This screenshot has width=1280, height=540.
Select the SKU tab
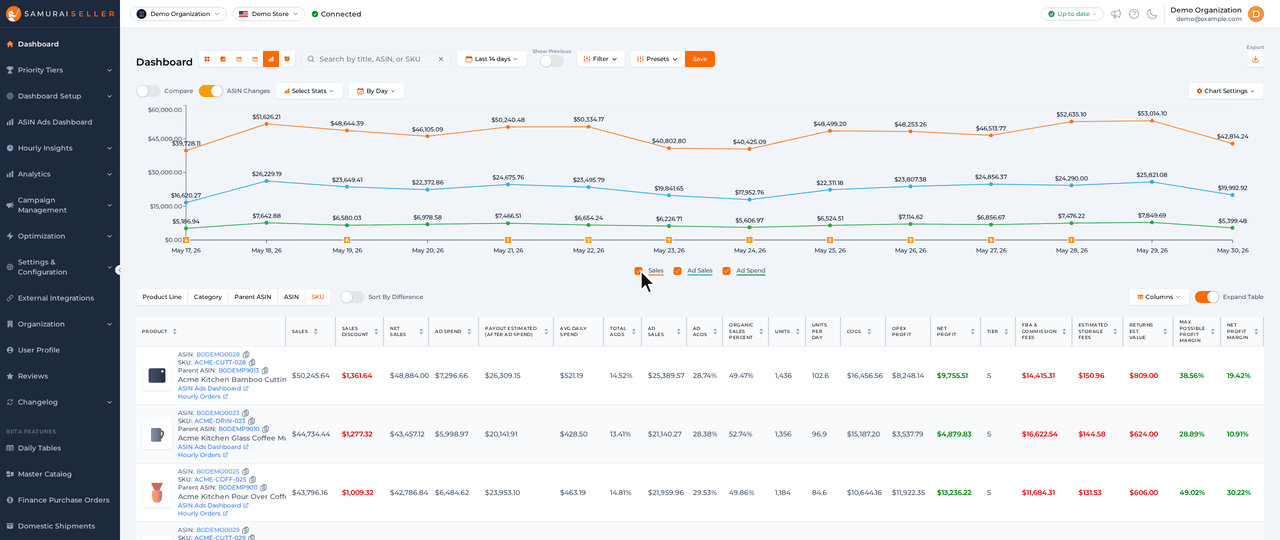point(317,297)
